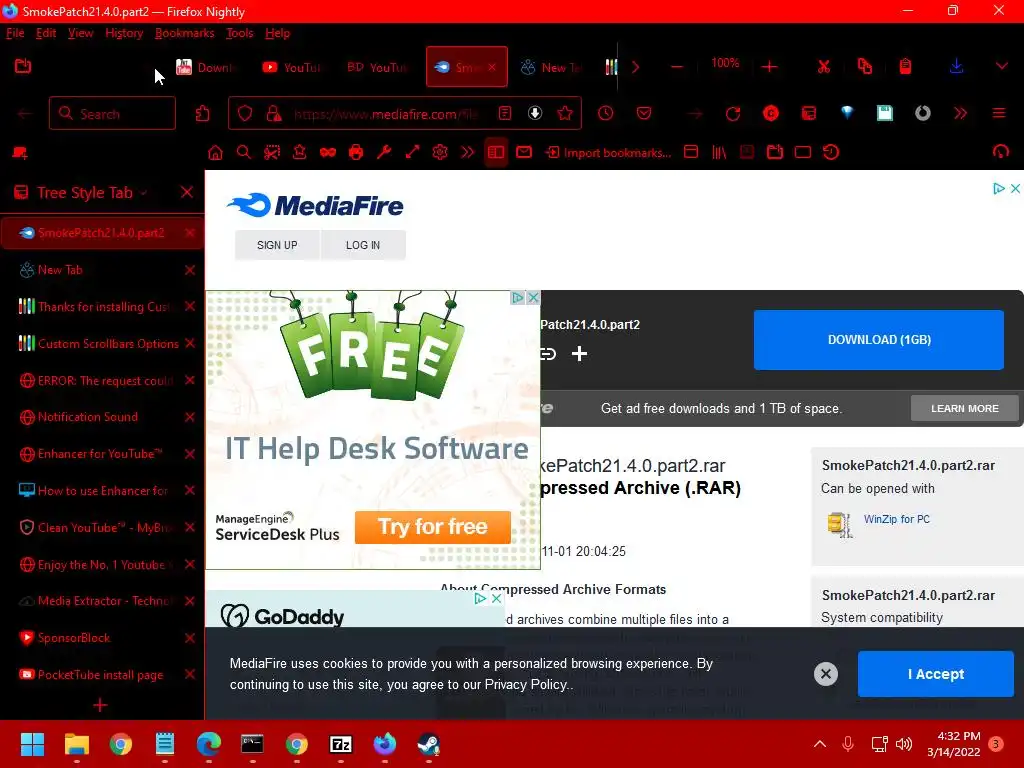The width and height of the screenshot is (1024, 768).
Task: Switch to the New Tab tab in tab bar
Action: point(552,67)
